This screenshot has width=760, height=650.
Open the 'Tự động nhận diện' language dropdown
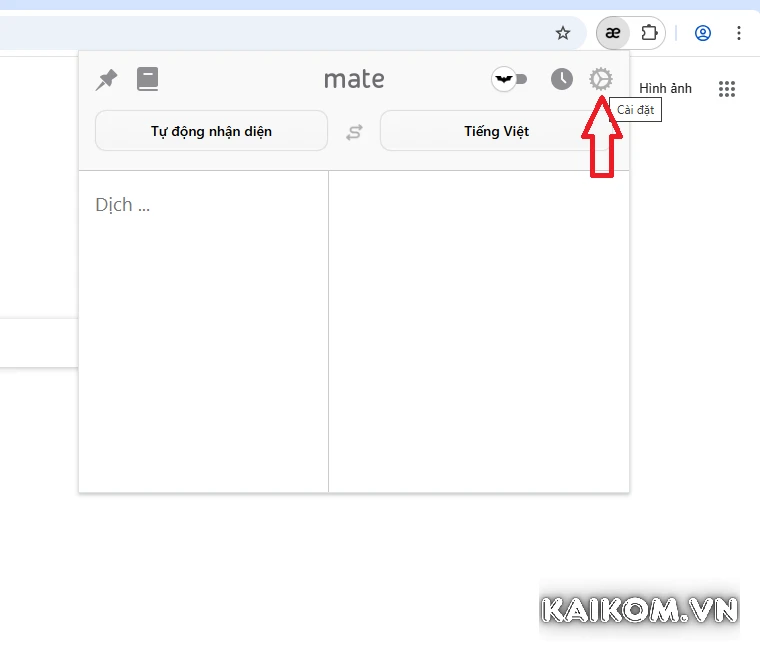point(211,131)
